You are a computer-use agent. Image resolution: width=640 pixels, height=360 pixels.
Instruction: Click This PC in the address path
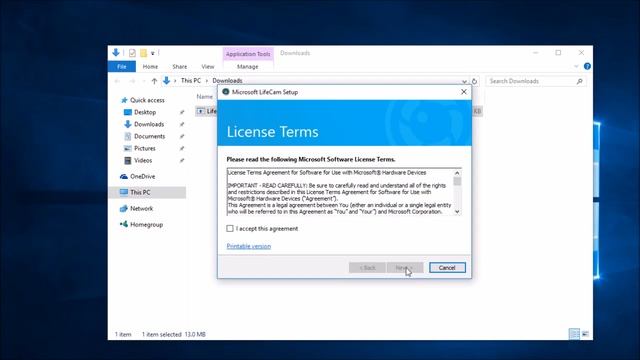click(191, 81)
